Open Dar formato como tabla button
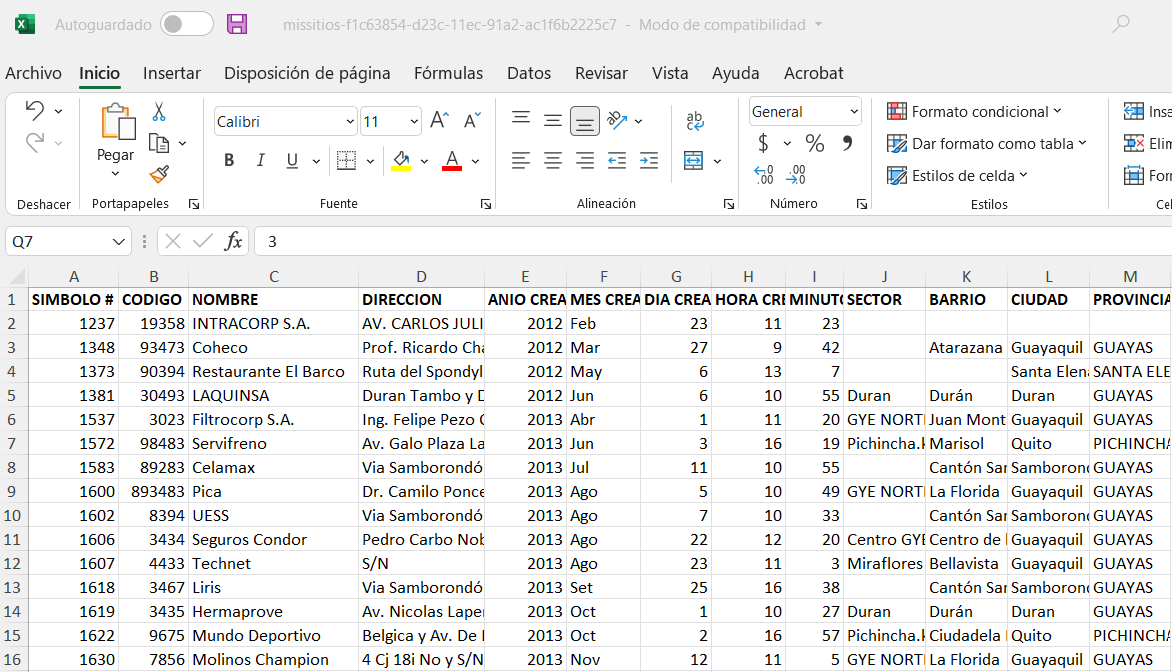The height and width of the screenshot is (672, 1172). [987, 144]
